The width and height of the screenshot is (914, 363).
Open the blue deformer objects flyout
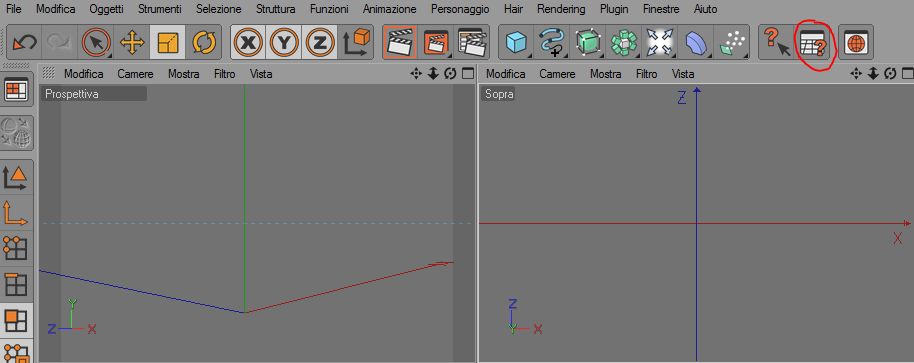click(696, 42)
